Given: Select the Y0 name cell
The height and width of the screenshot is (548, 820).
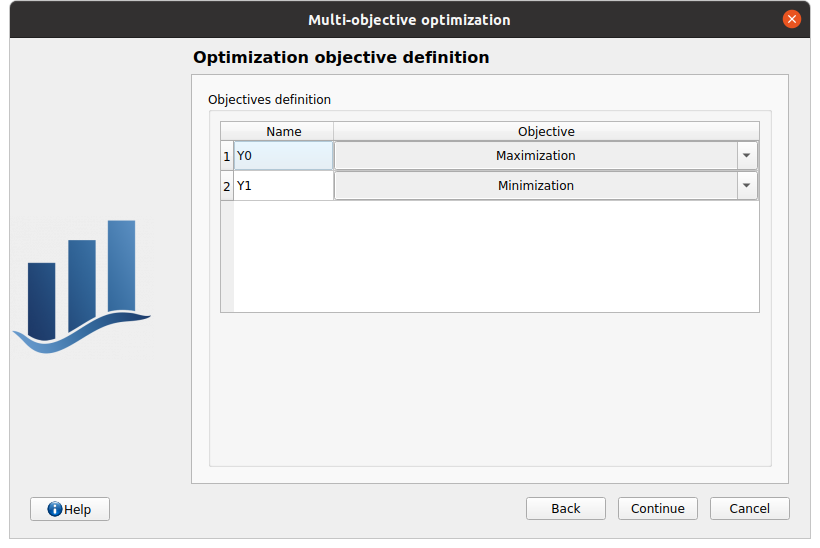Looking at the screenshot, I should 283,156.
